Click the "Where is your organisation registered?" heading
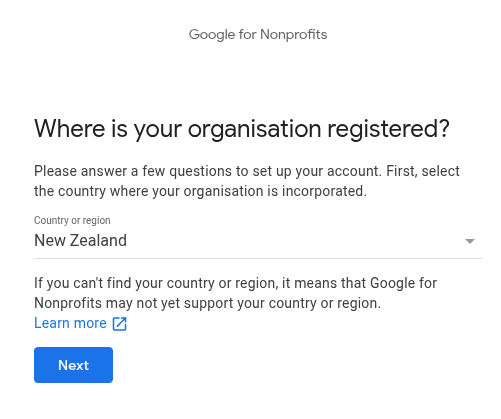501x419 pixels. coord(242,129)
